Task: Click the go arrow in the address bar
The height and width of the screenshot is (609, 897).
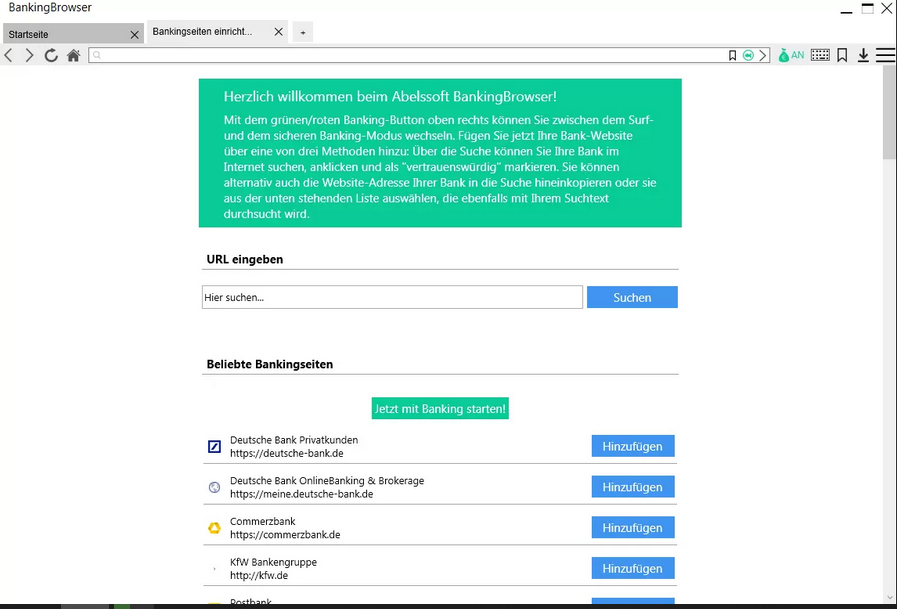Action: pyautogui.click(x=763, y=55)
